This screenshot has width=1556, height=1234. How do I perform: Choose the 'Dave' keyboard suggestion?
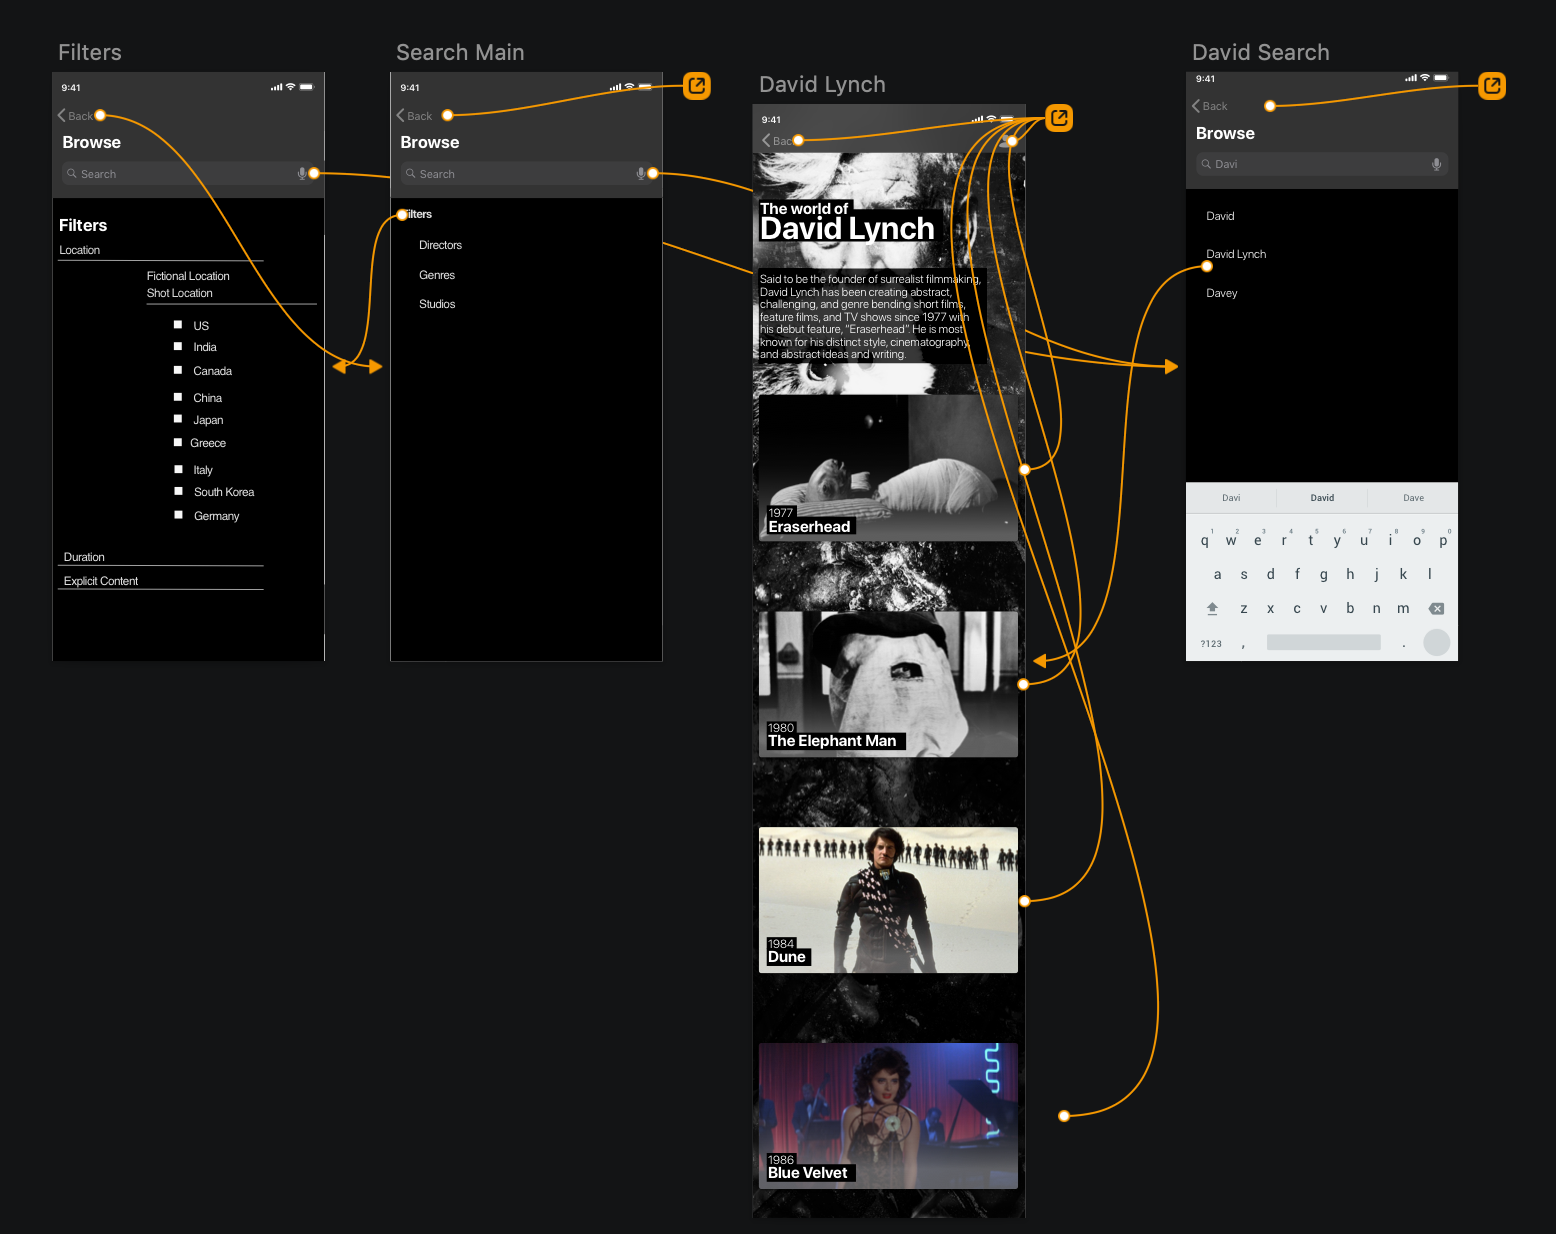click(1413, 498)
